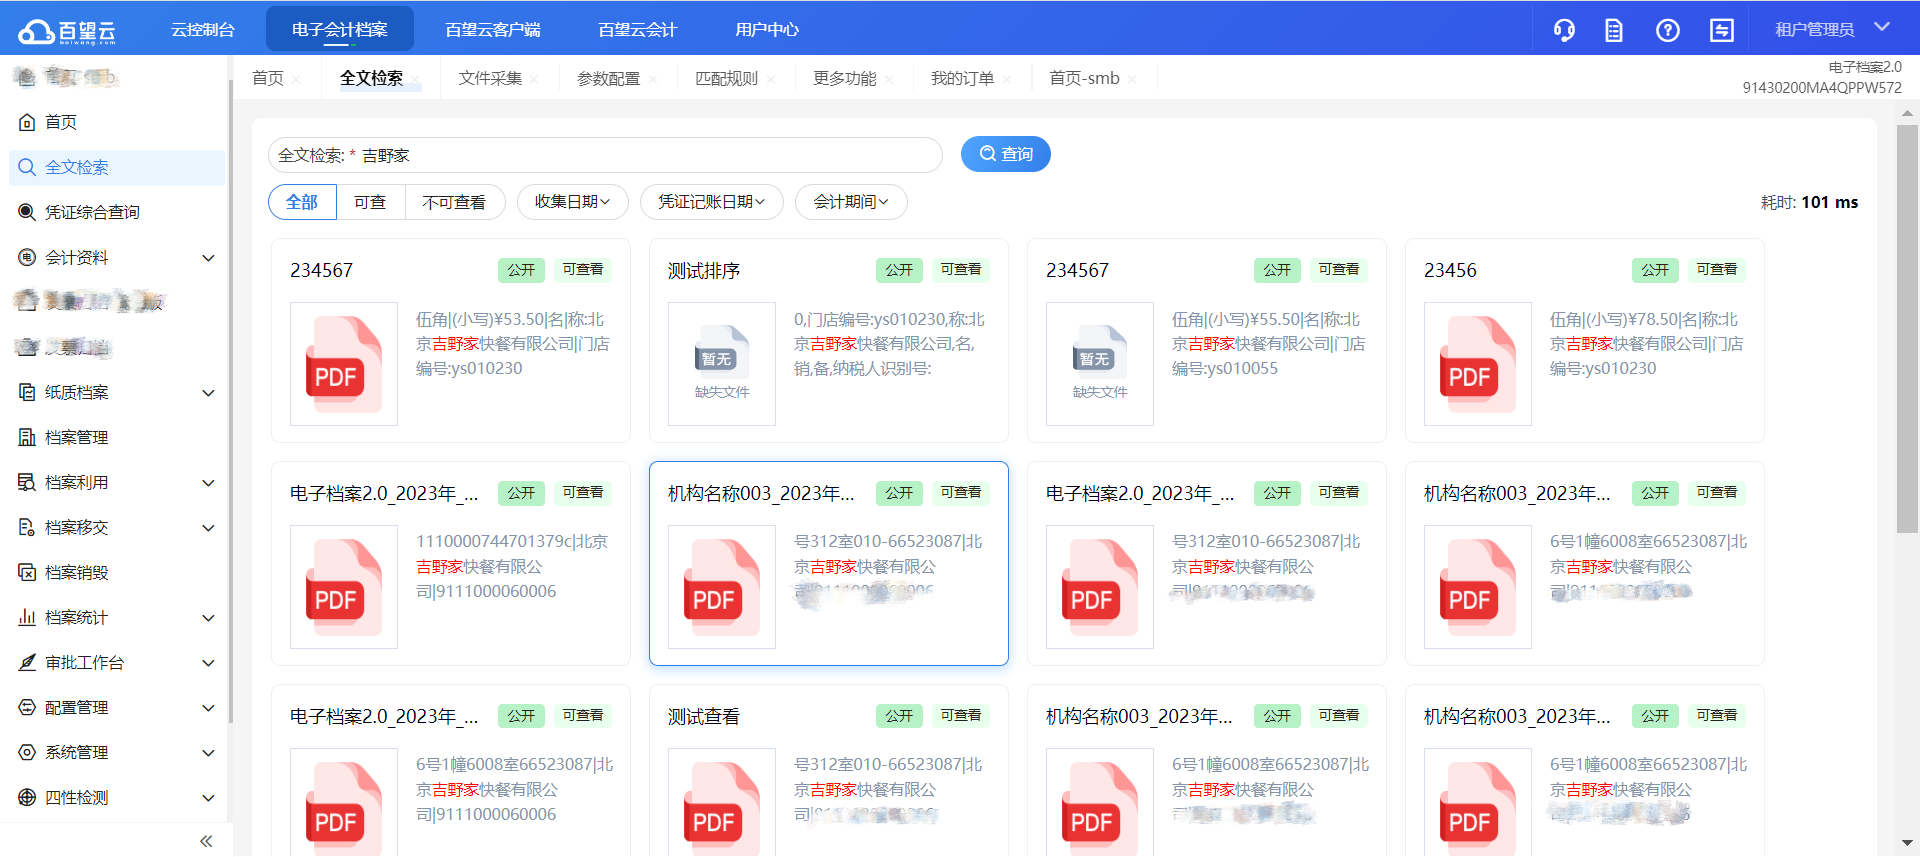Click the scrollbar down arrow
This screenshot has width=1920, height=857.
click(x=1908, y=843)
